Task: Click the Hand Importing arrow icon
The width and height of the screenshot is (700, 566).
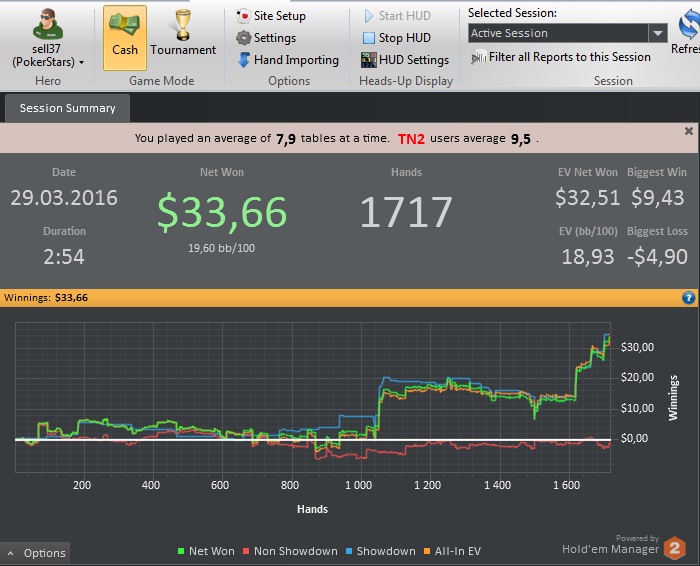Action: point(244,60)
